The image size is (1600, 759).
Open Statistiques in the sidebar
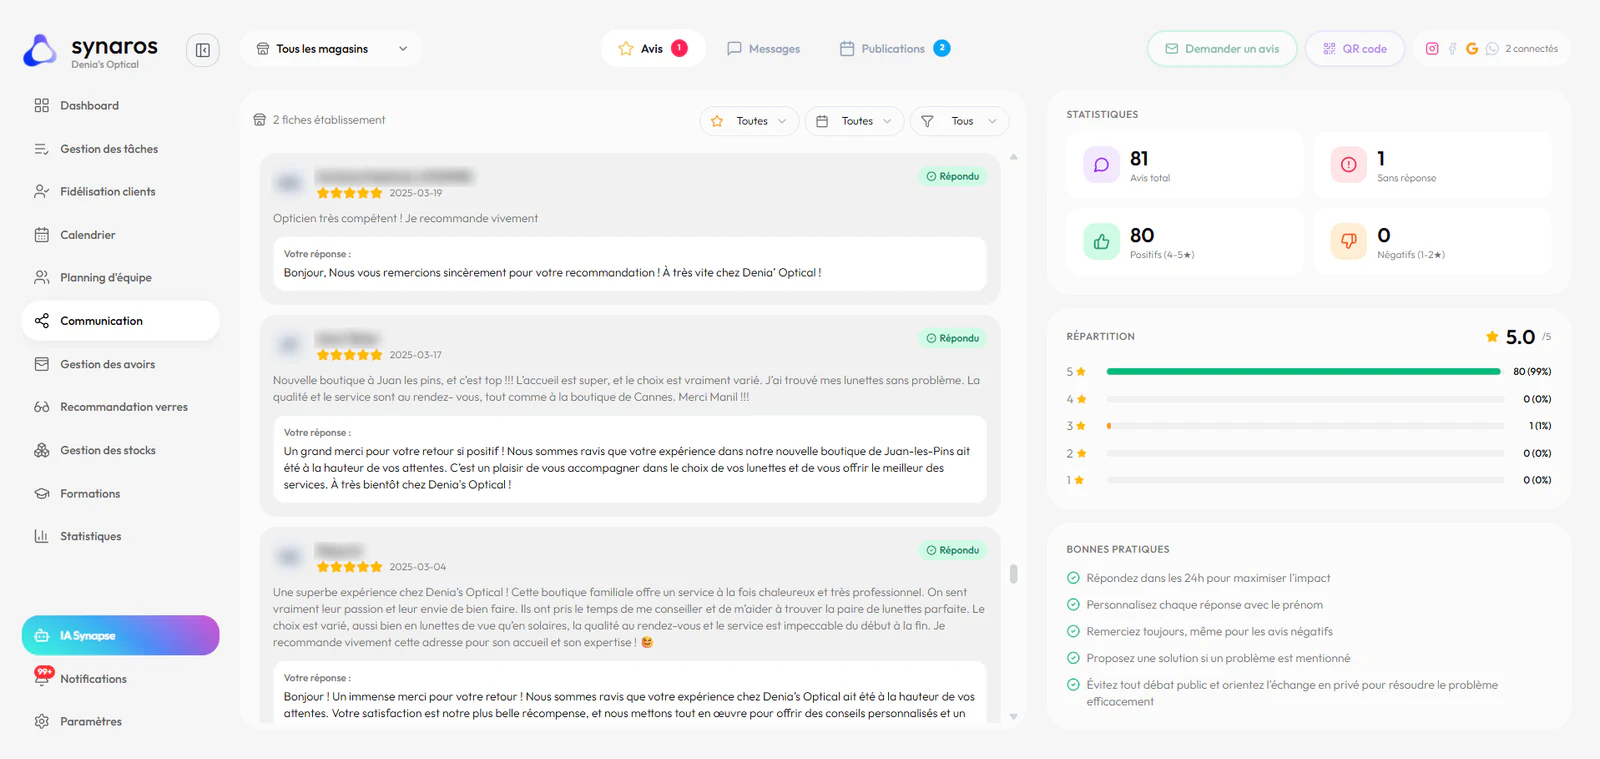coord(120,536)
